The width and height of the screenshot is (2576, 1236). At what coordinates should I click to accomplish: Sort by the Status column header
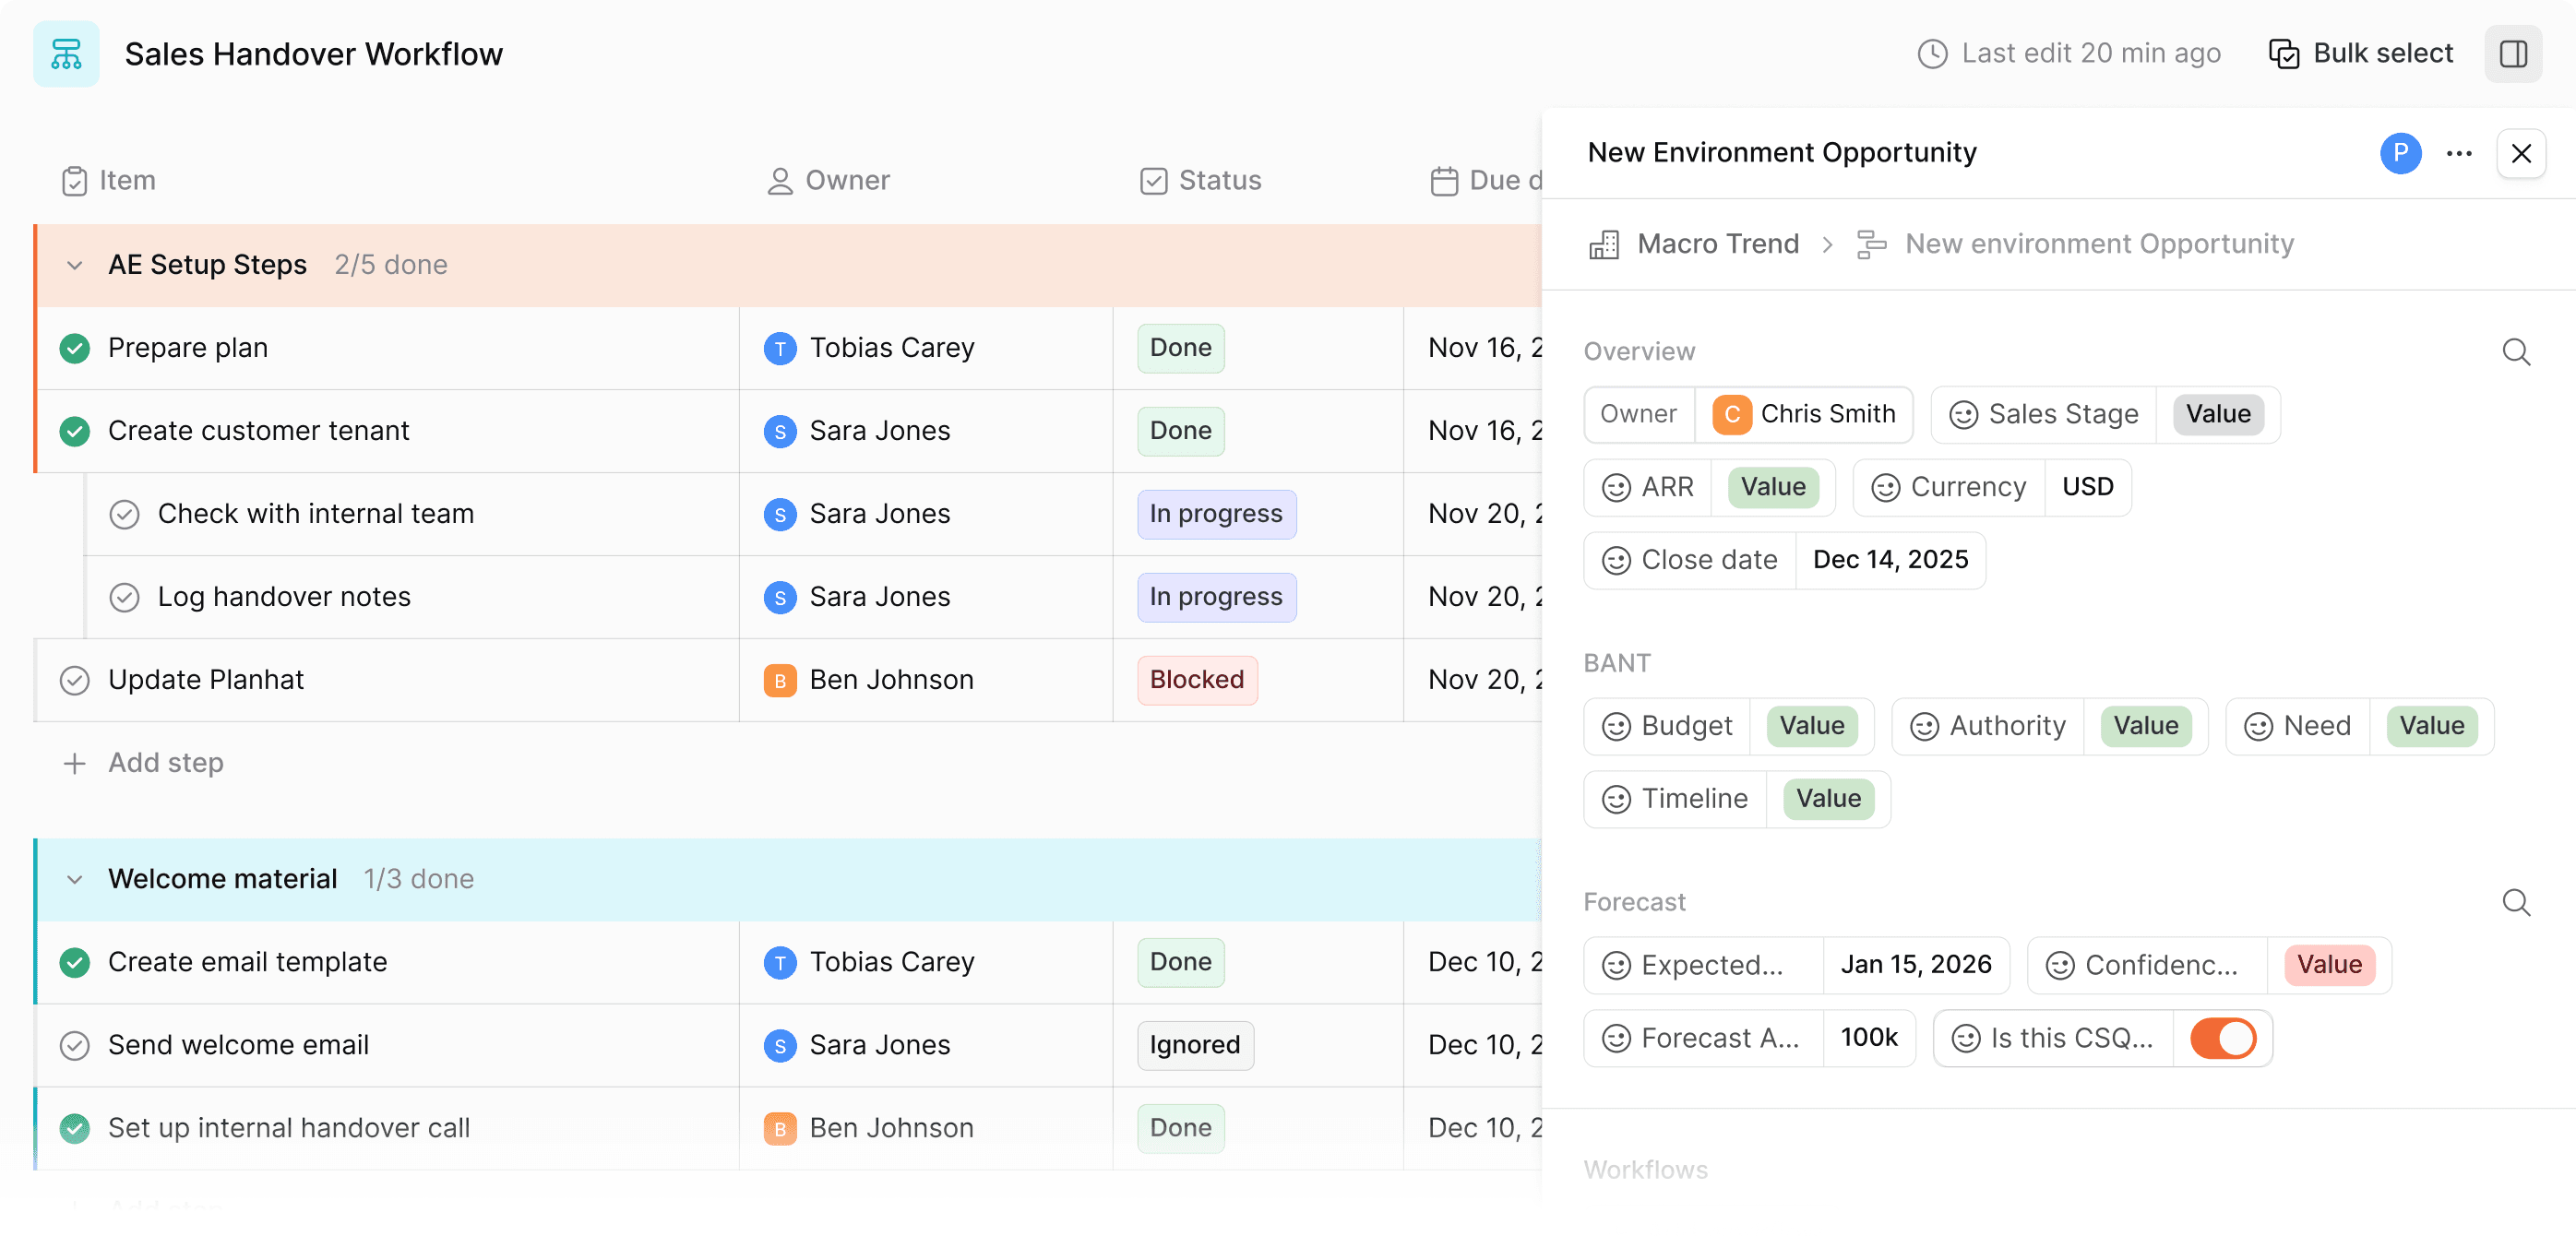(x=1218, y=180)
